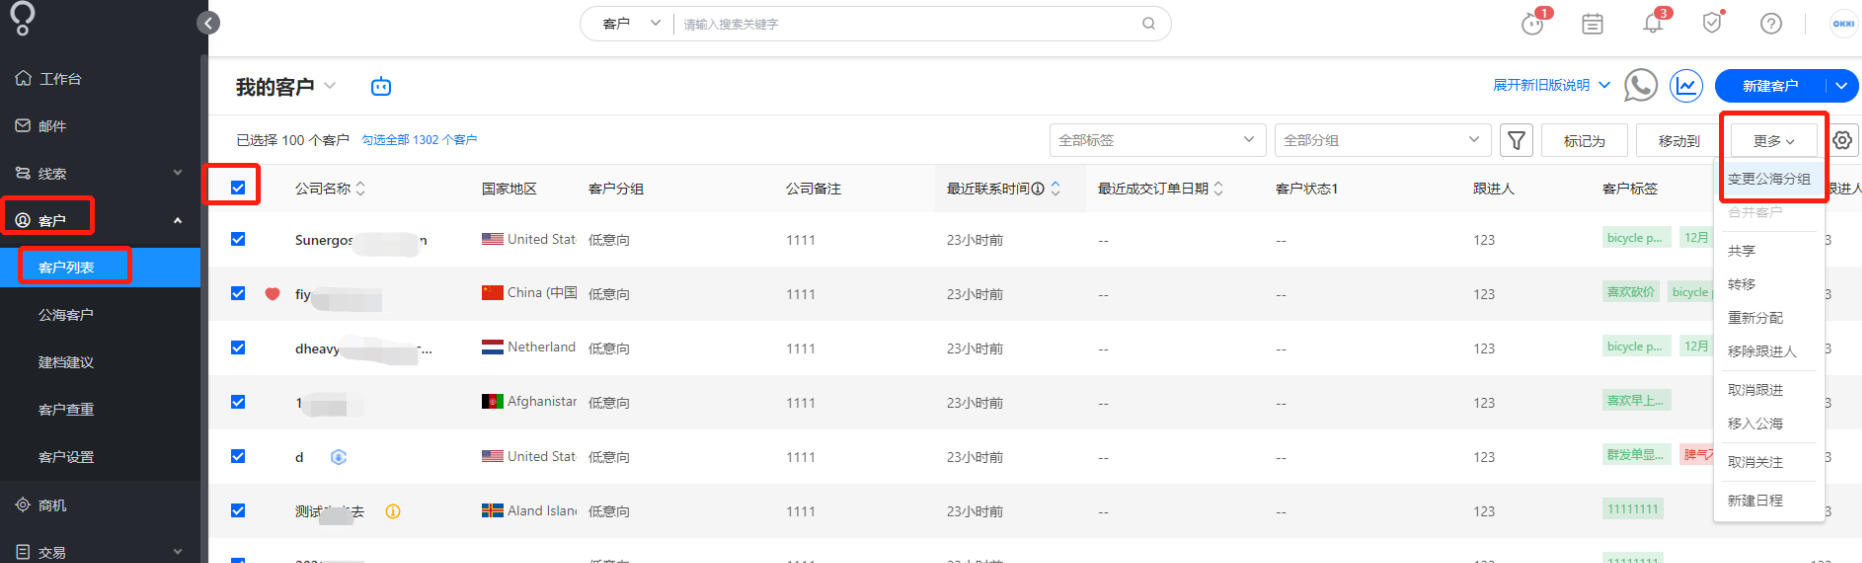Click the search magnifier icon
The width and height of the screenshot is (1862, 563).
(x=1149, y=24)
